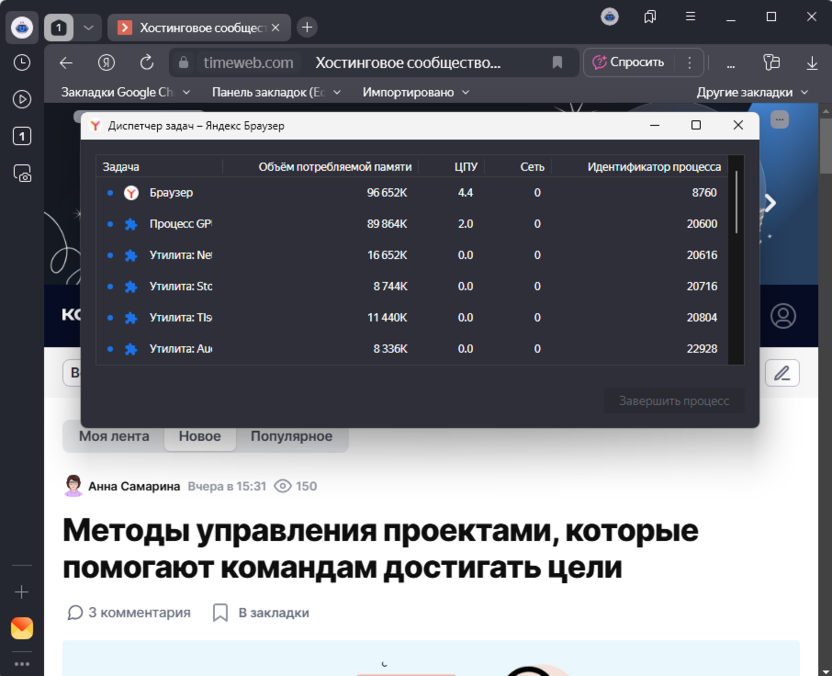Select the Утилита: Au process row
This screenshot has width=832, height=676.
pyautogui.click(x=412, y=349)
